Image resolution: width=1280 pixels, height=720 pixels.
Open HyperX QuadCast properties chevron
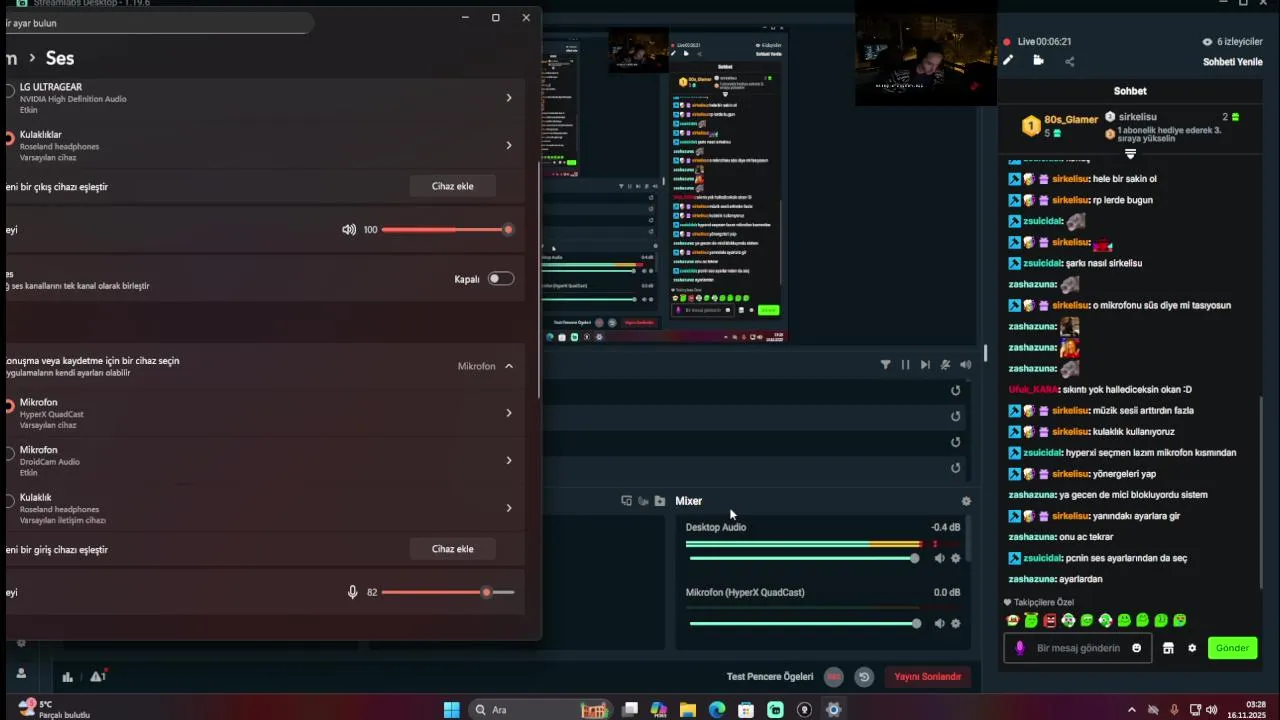click(508, 413)
